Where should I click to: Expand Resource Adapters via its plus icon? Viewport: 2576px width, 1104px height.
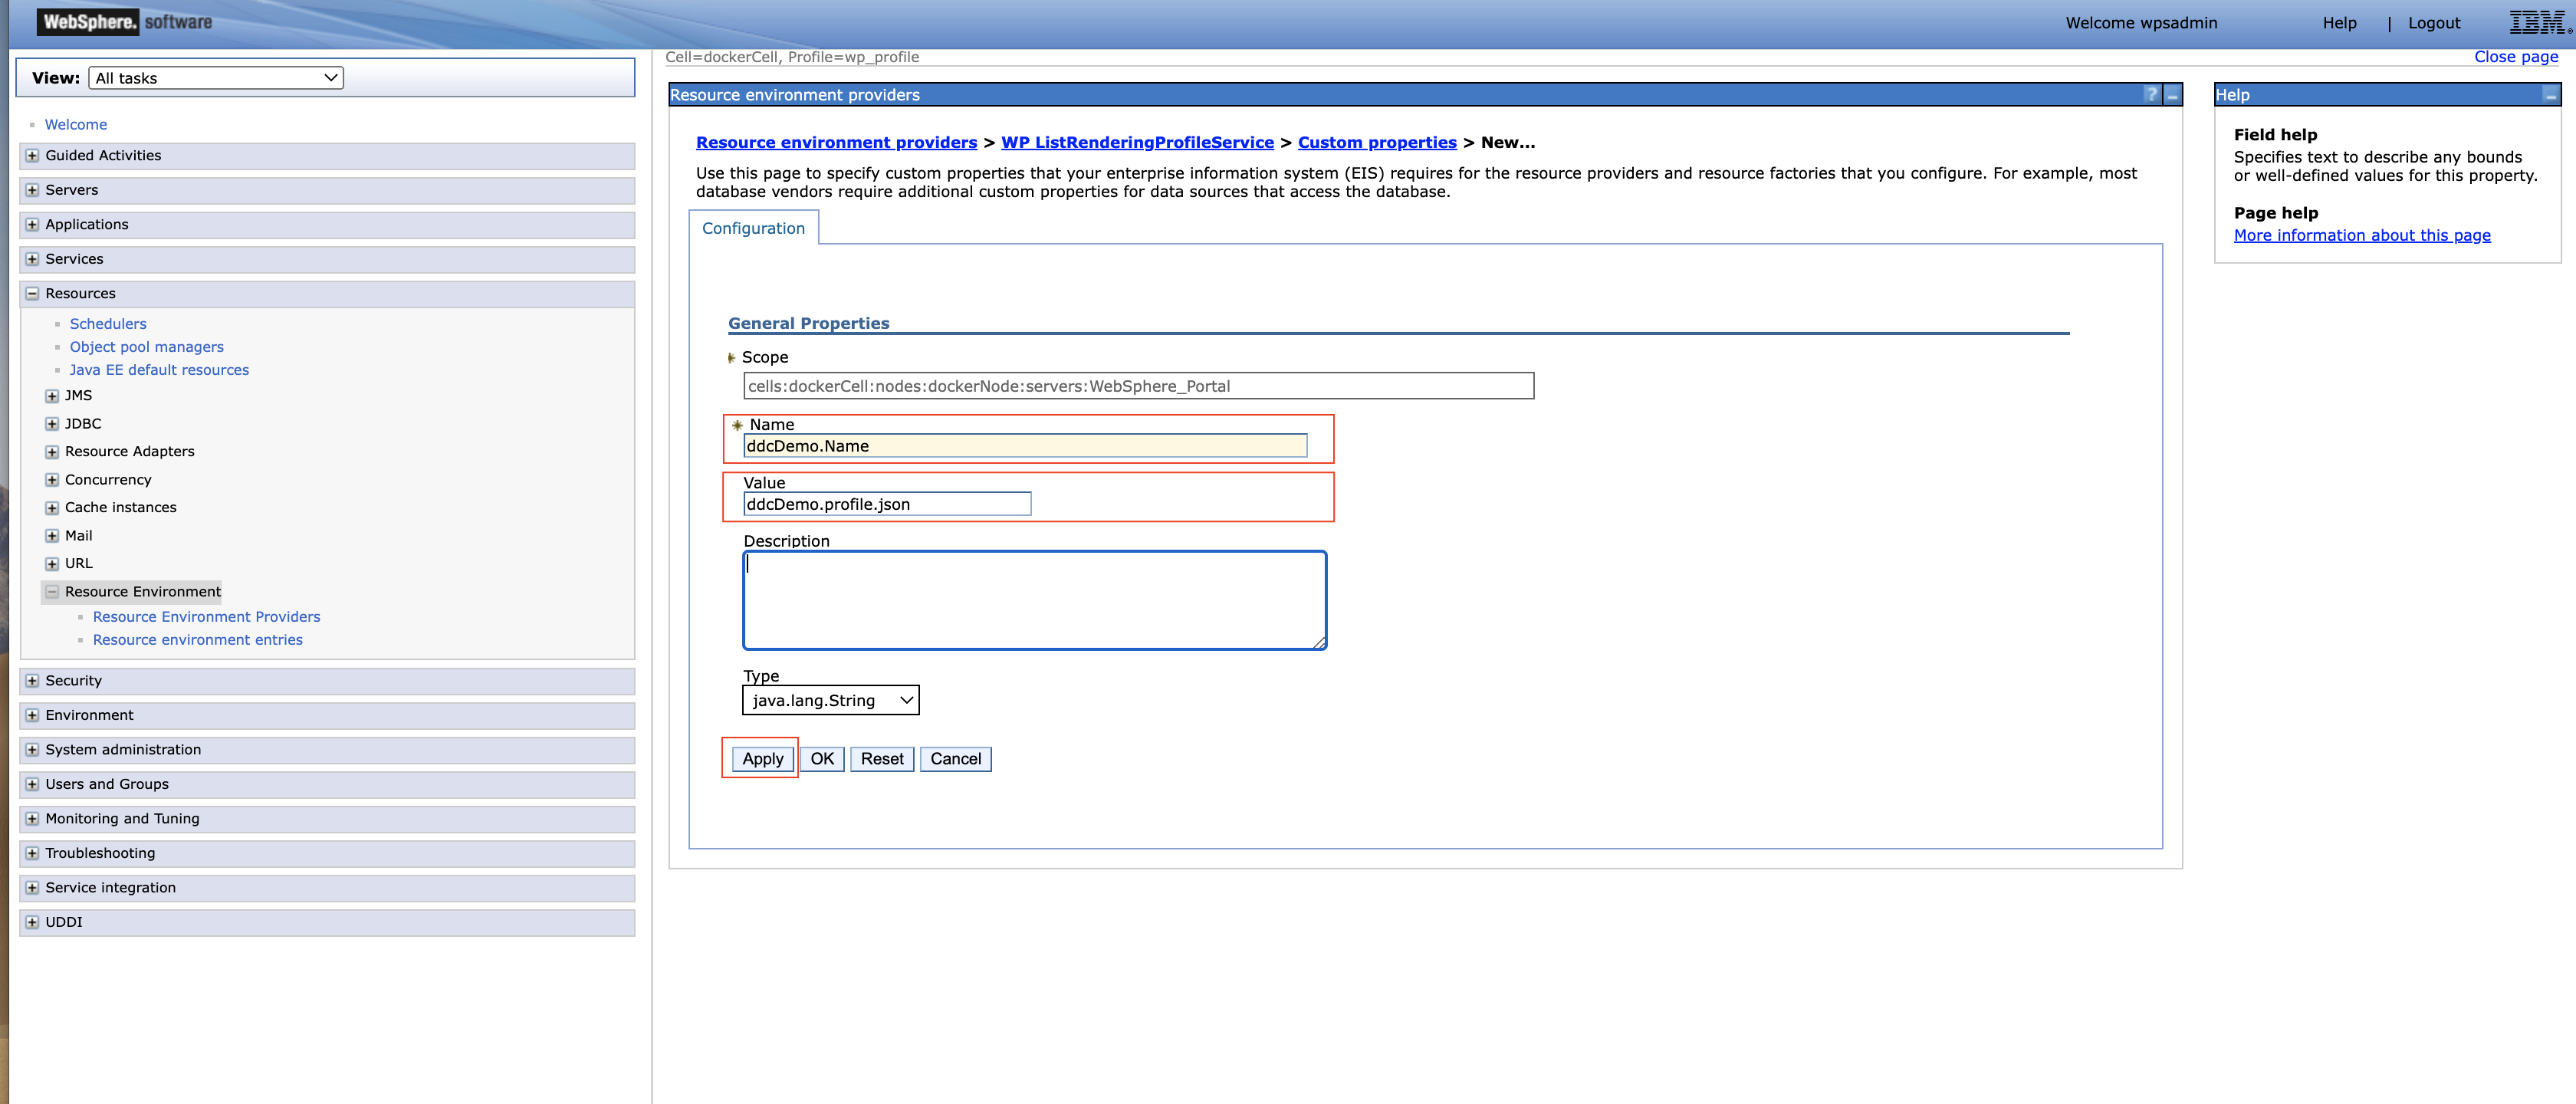tap(52, 451)
